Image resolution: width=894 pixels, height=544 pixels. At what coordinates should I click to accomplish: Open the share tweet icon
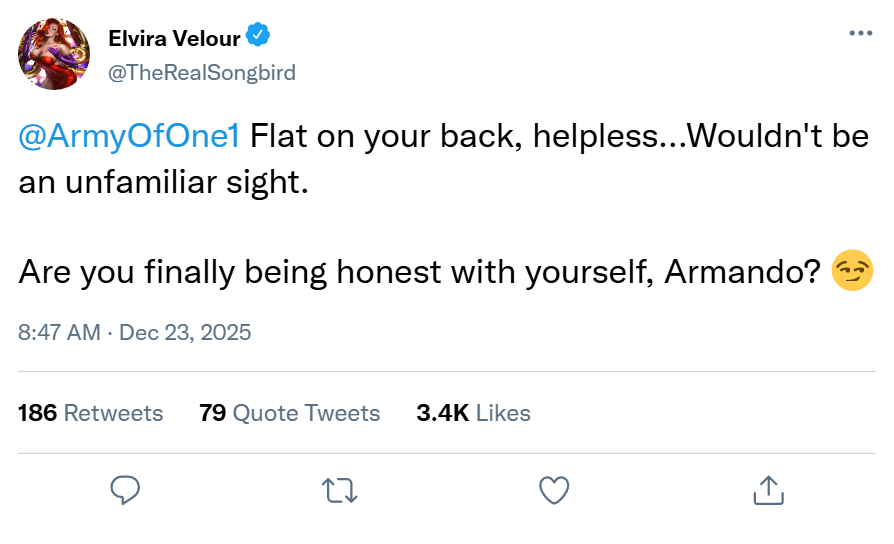[x=767, y=489]
